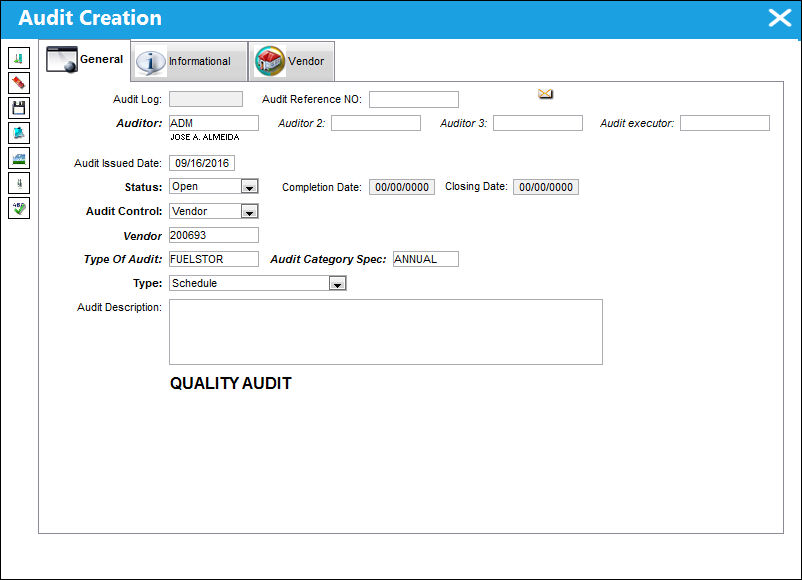Expand the Status dropdown
Viewport: 802px width, 580px height.
249,187
